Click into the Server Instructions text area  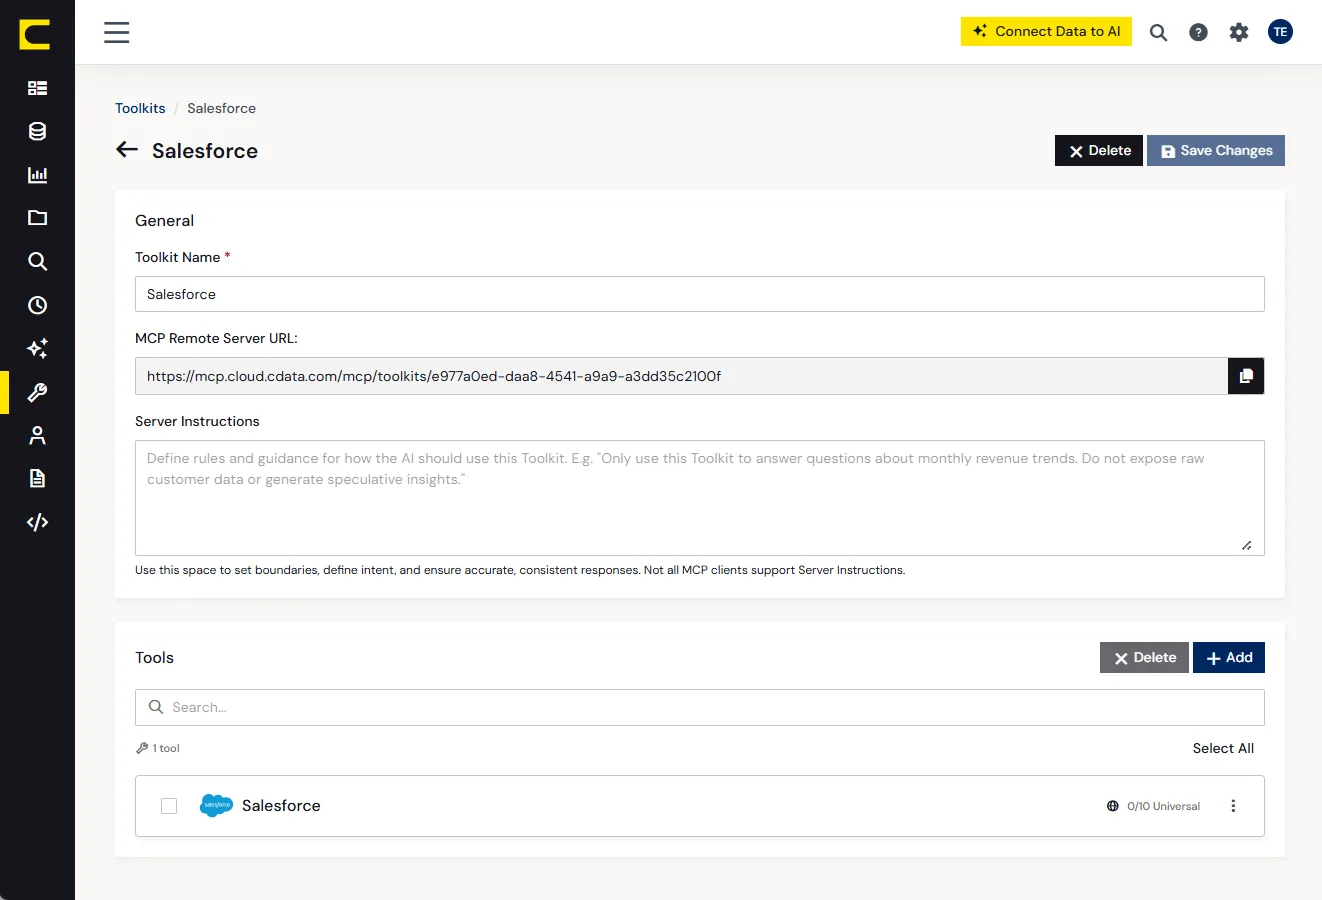click(700, 498)
